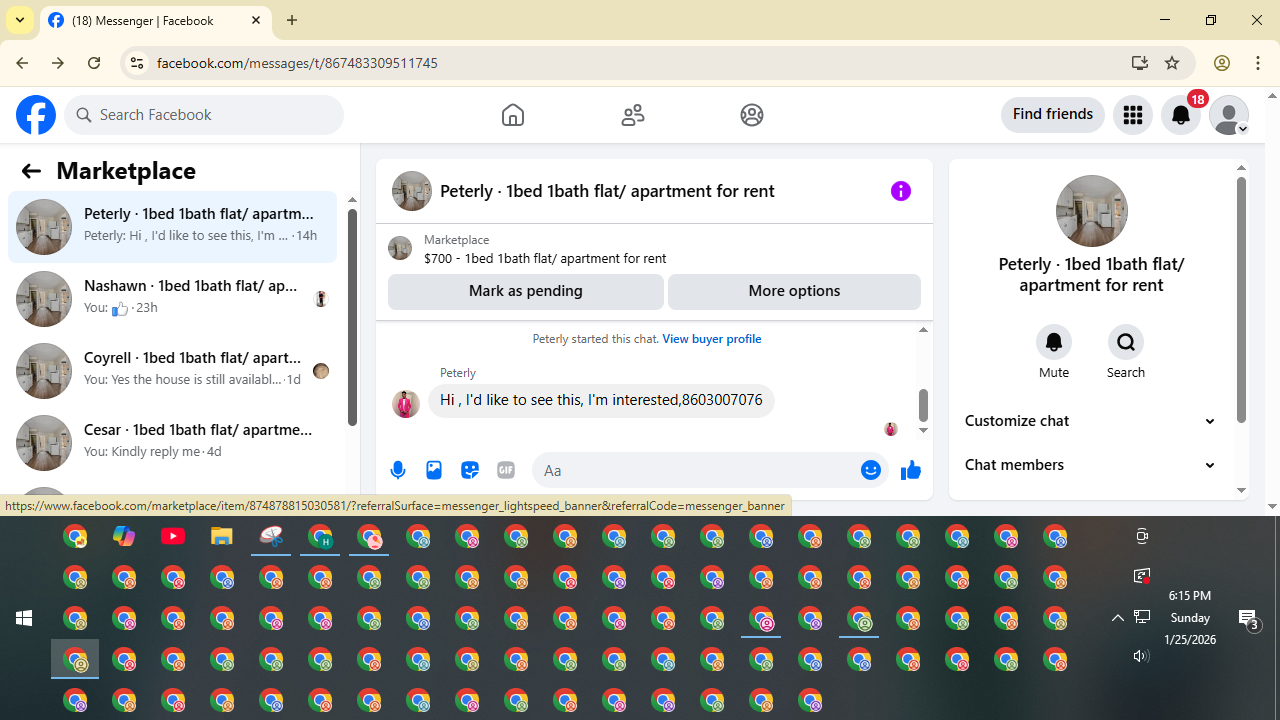The height and width of the screenshot is (720, 1280).
Task: Click the Facebook logo
Action: tap(36, 115)
